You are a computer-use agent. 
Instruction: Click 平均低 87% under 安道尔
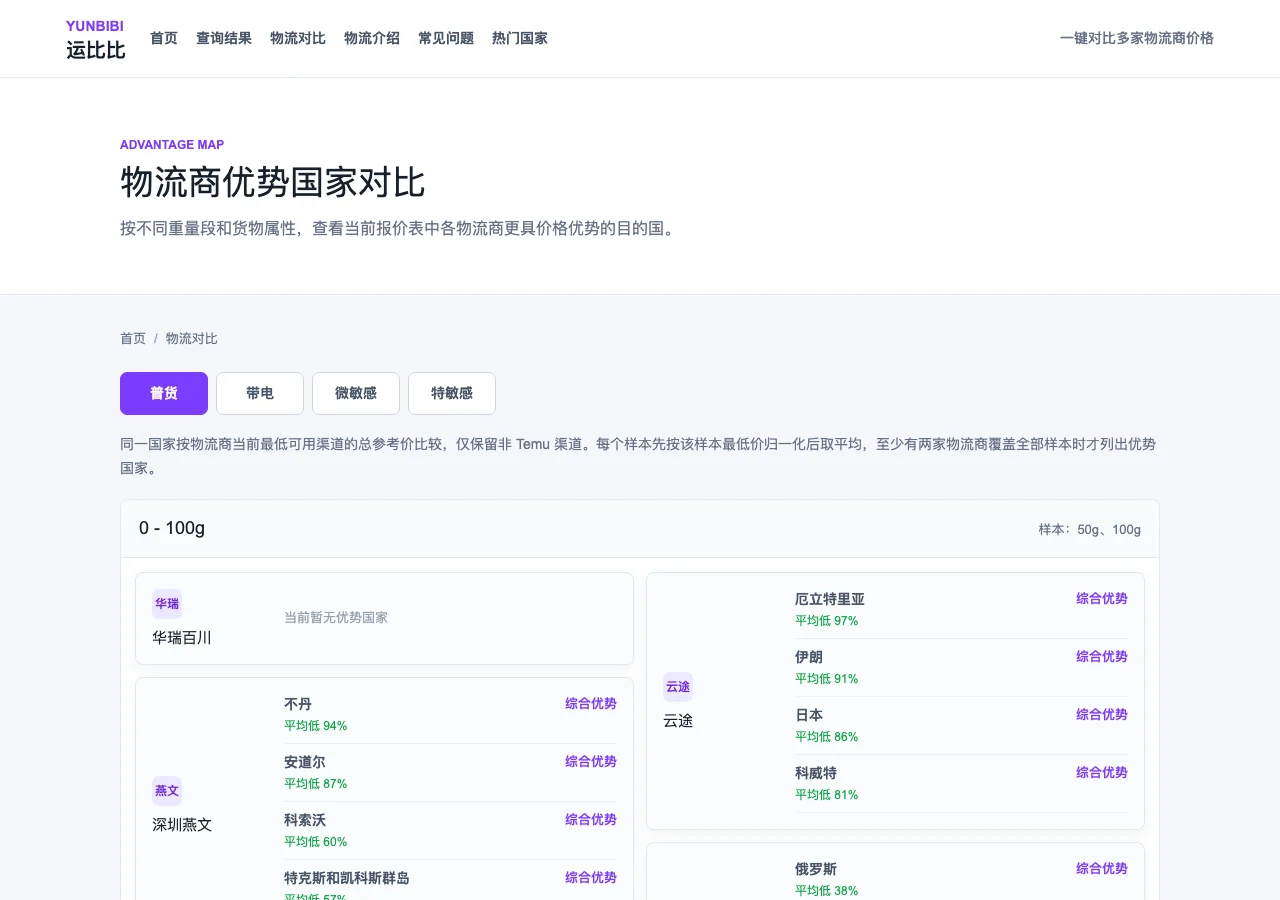tap(316, 784)
